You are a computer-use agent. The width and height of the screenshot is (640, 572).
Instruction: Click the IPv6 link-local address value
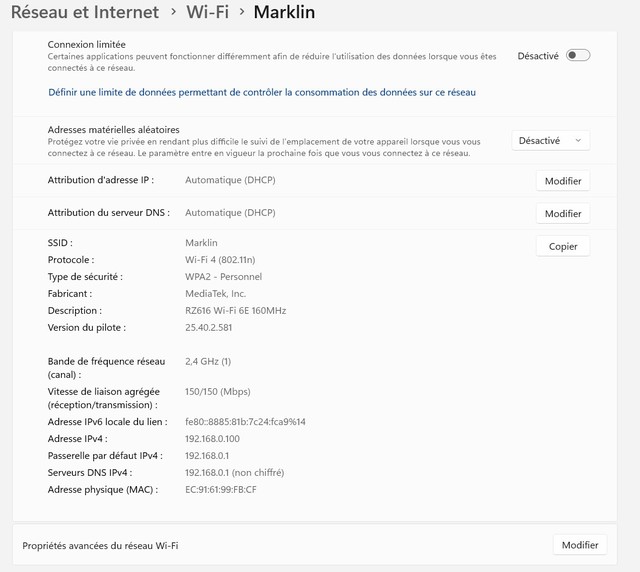click(245, 422)
